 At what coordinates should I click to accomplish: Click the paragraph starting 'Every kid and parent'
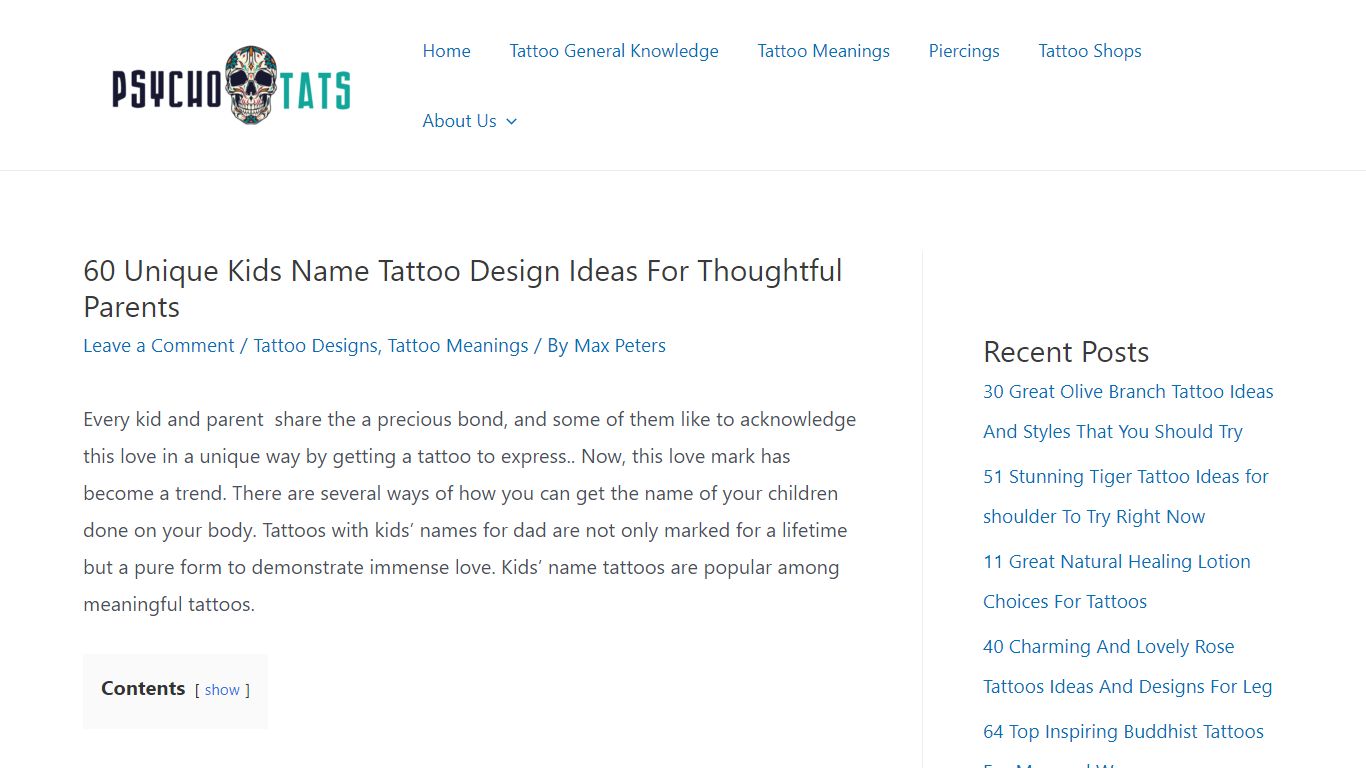click(x=470, y=512)
